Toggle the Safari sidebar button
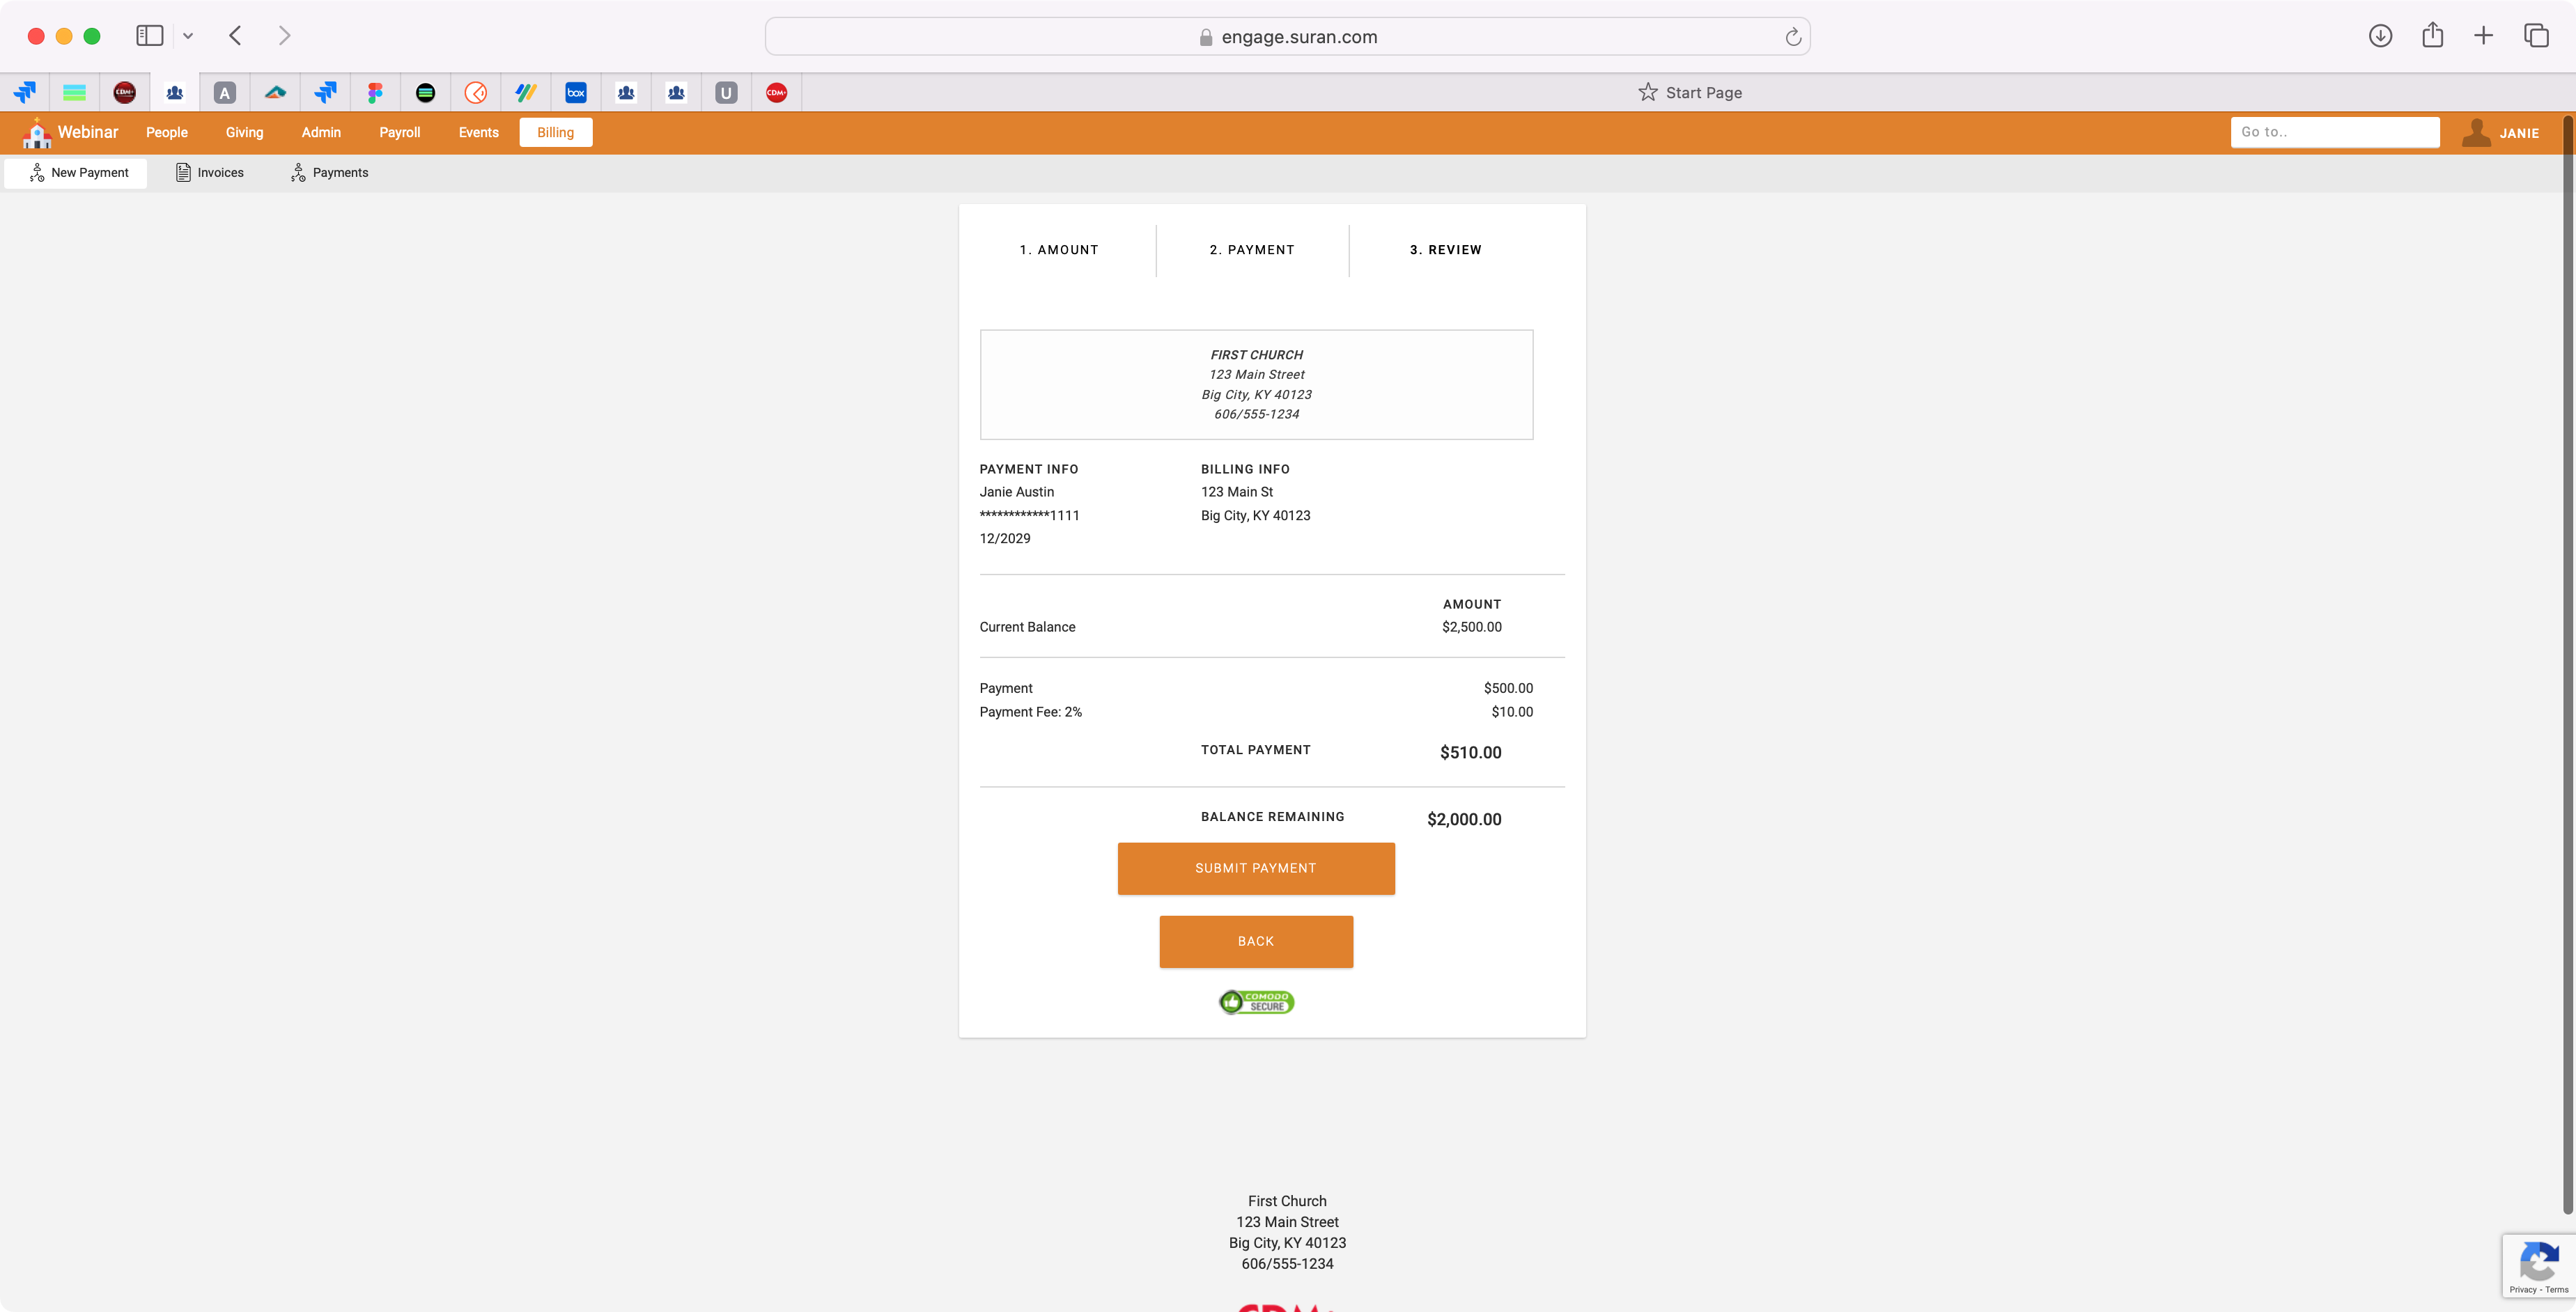Screen dimensions: 2576x1312 click(x=150, y=36)
